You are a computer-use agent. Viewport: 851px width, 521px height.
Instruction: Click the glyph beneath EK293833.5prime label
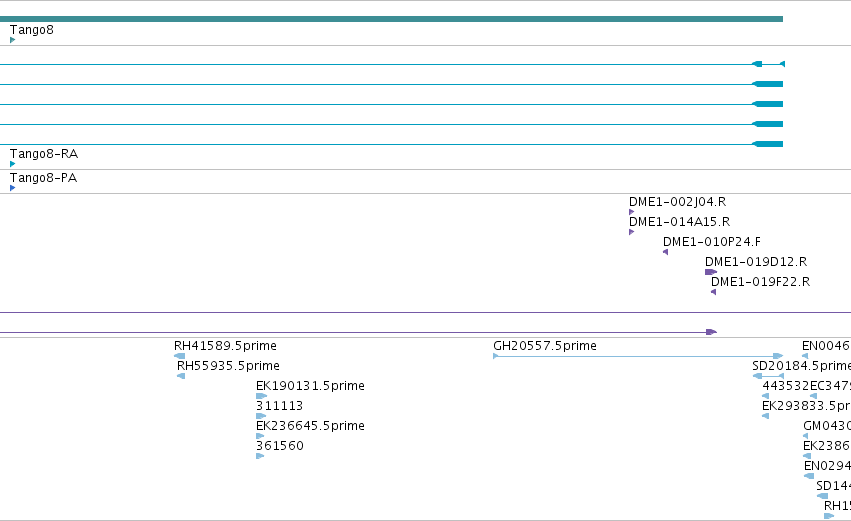[765, 416]
